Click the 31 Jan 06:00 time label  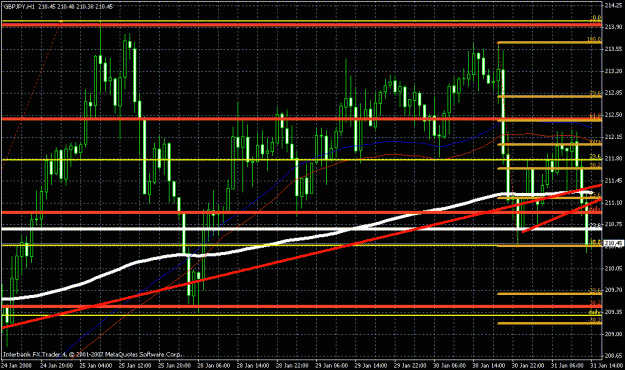coord(567,366)
